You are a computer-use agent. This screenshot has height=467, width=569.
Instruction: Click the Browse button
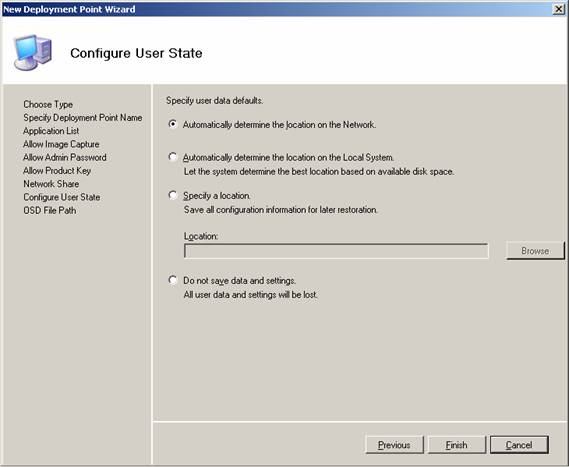535,251
